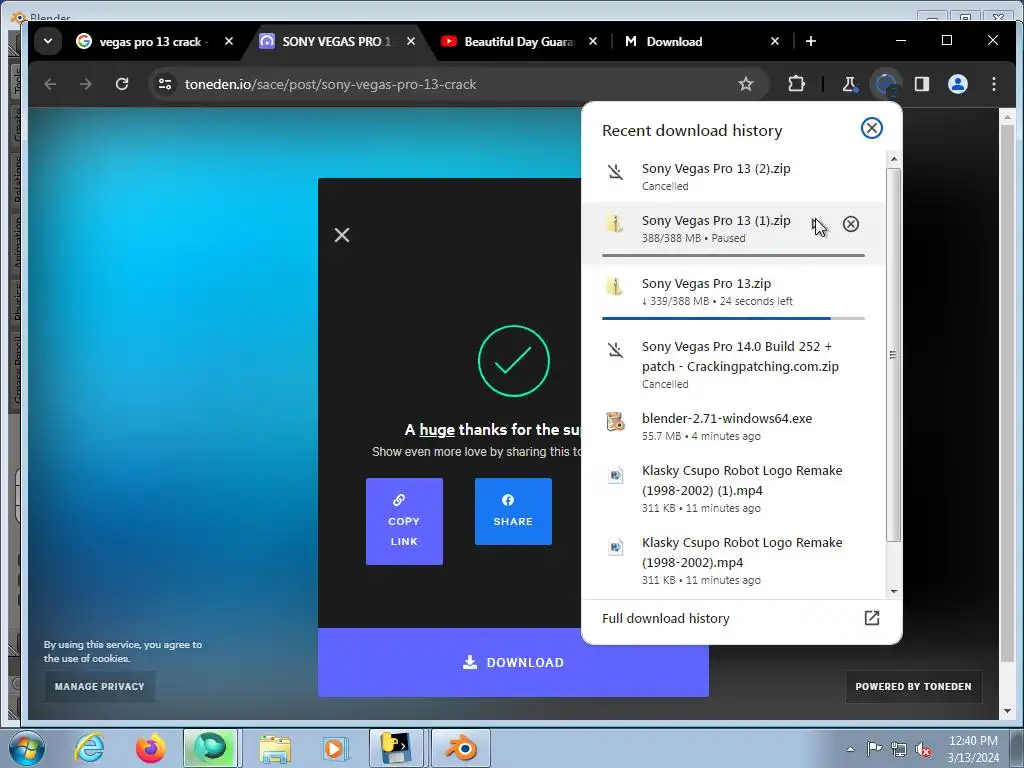
Task: Click the Downloads toolbar button
Action: click(886, 84)
